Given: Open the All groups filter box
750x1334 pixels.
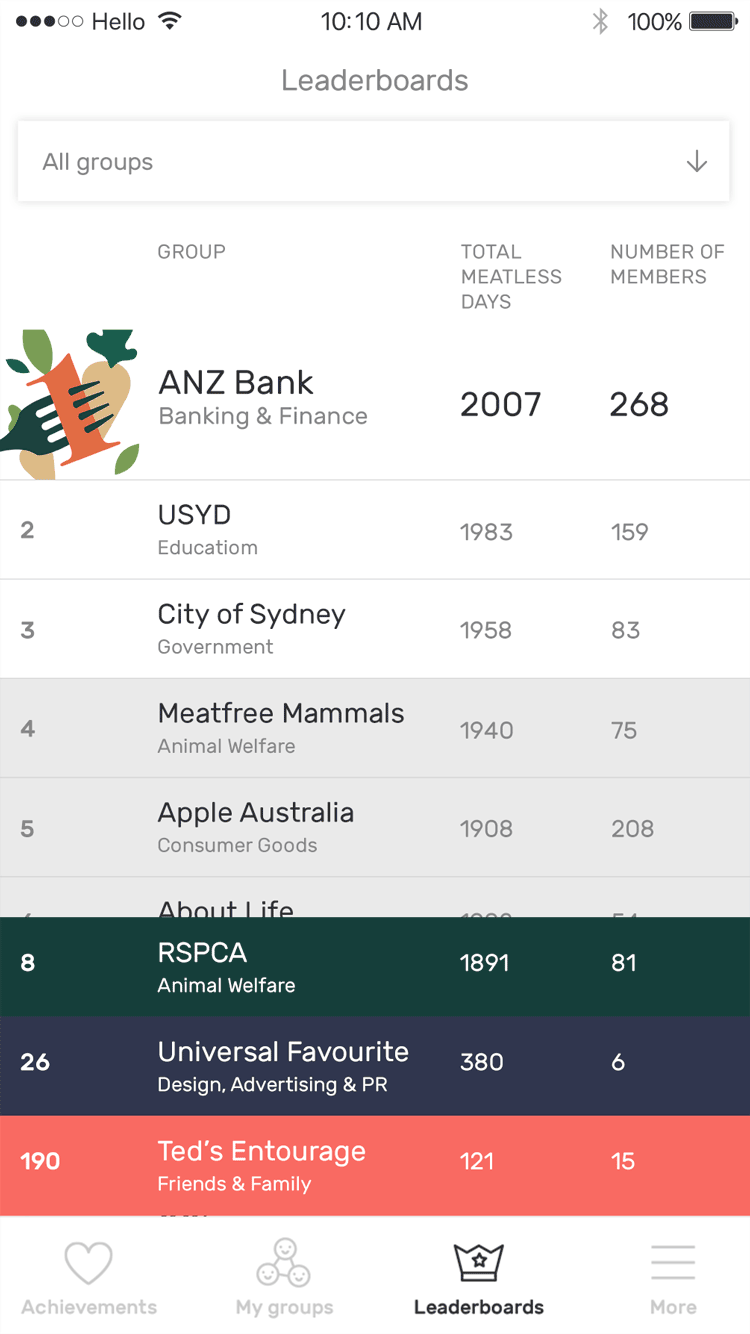Looking at the screenshot, I should point(373,162).
